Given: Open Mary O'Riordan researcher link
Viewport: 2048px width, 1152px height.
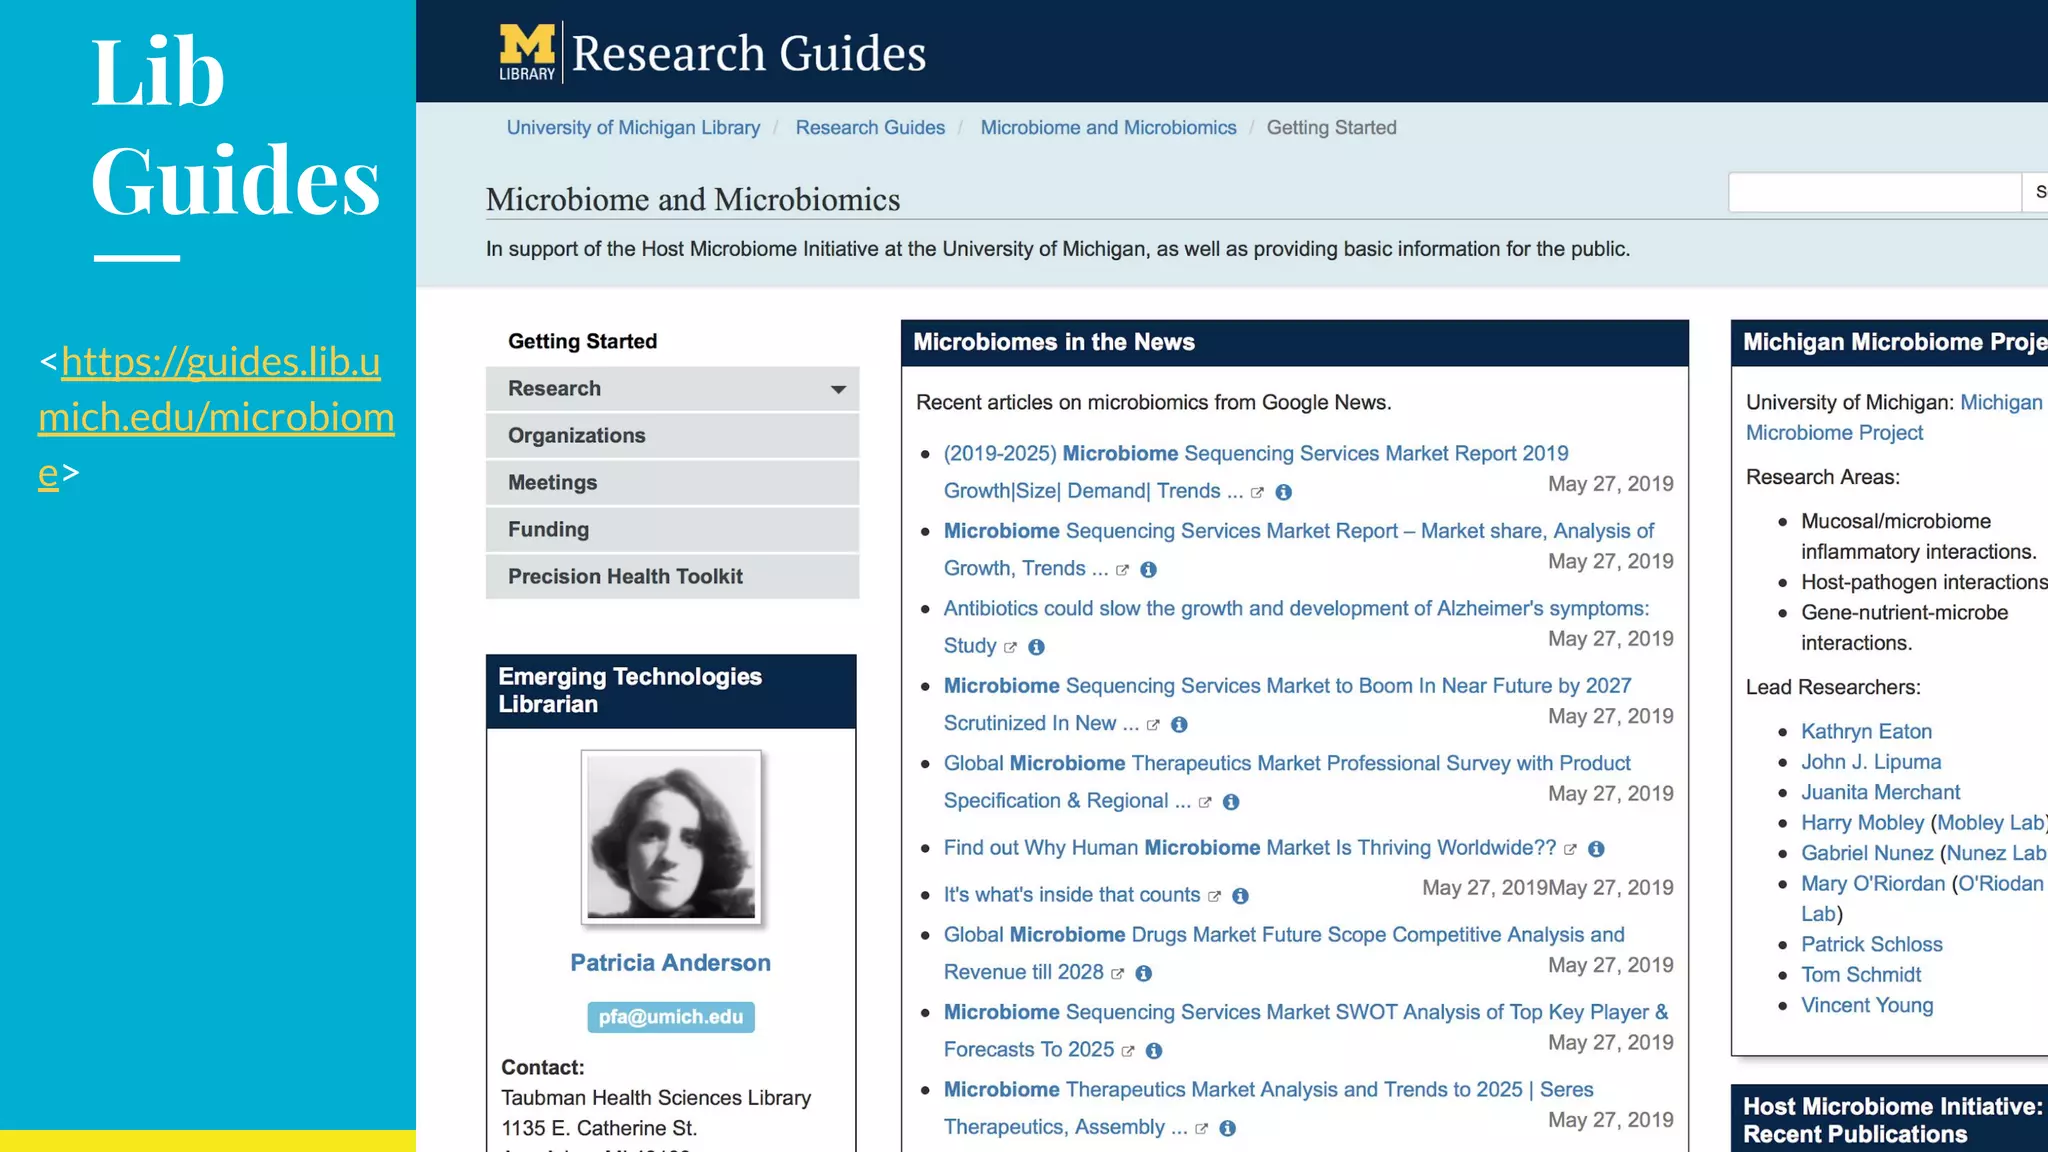Looking at the screenshot, I should pyautogui.click(x=1873, y=884).
